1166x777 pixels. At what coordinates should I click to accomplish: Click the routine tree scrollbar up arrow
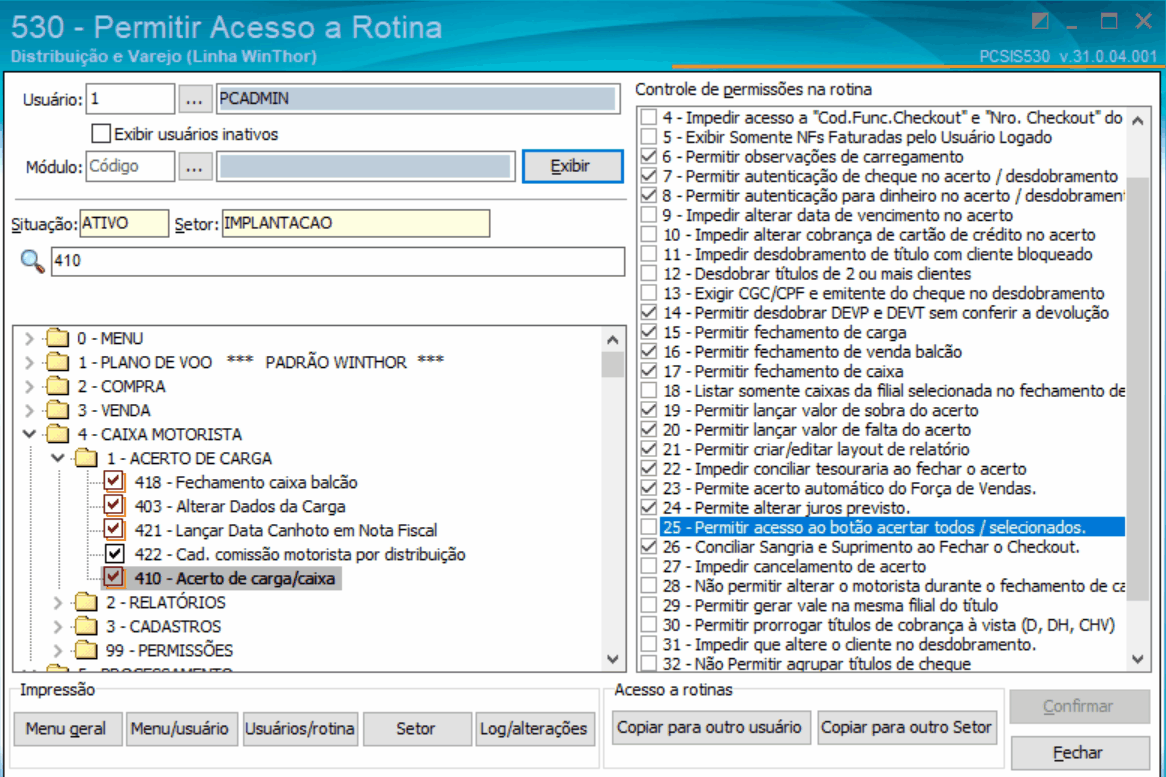(x=613, y=340)
